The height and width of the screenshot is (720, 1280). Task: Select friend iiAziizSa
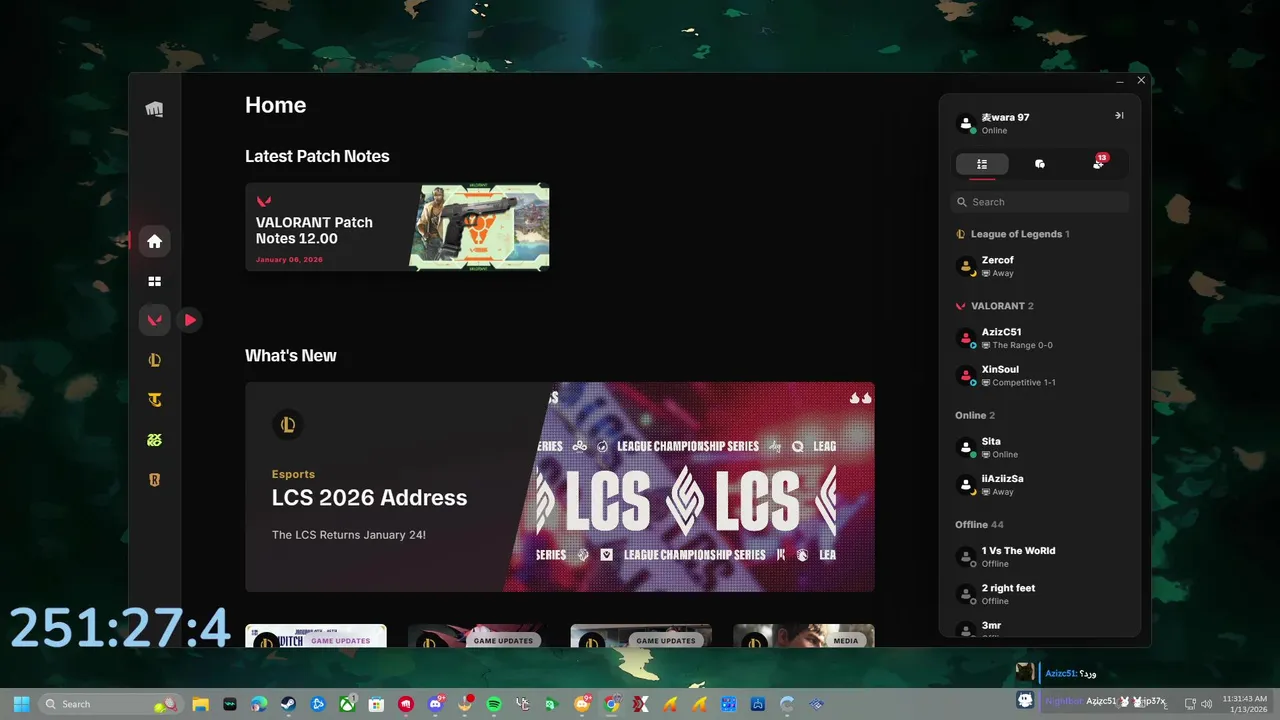(x=1040, y=485)
